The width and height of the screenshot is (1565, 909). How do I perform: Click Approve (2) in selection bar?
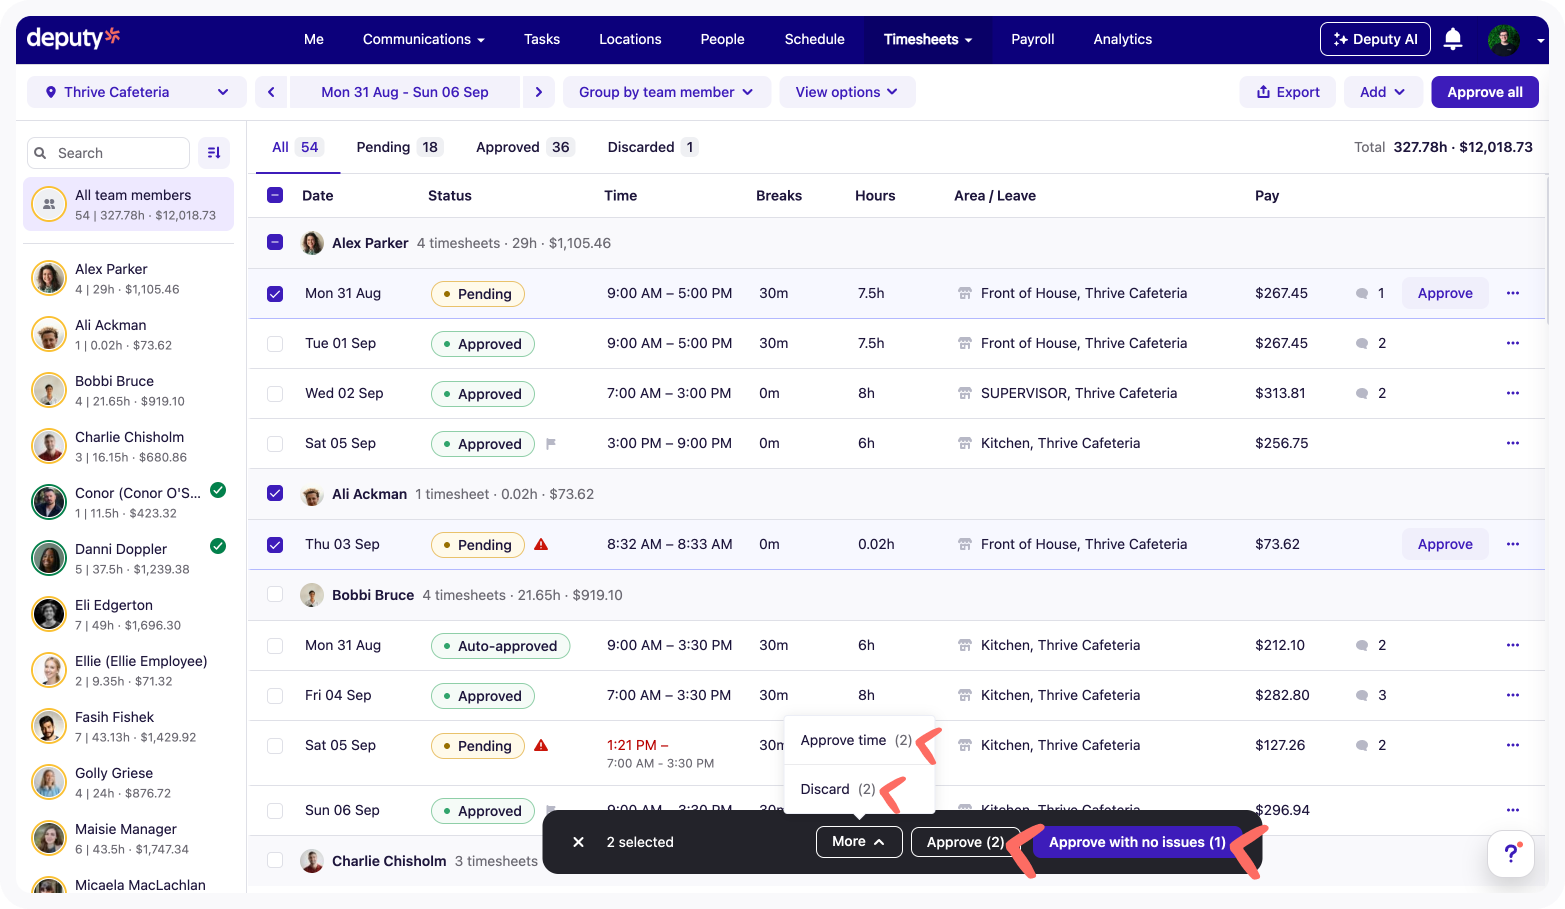pos(965,842)
